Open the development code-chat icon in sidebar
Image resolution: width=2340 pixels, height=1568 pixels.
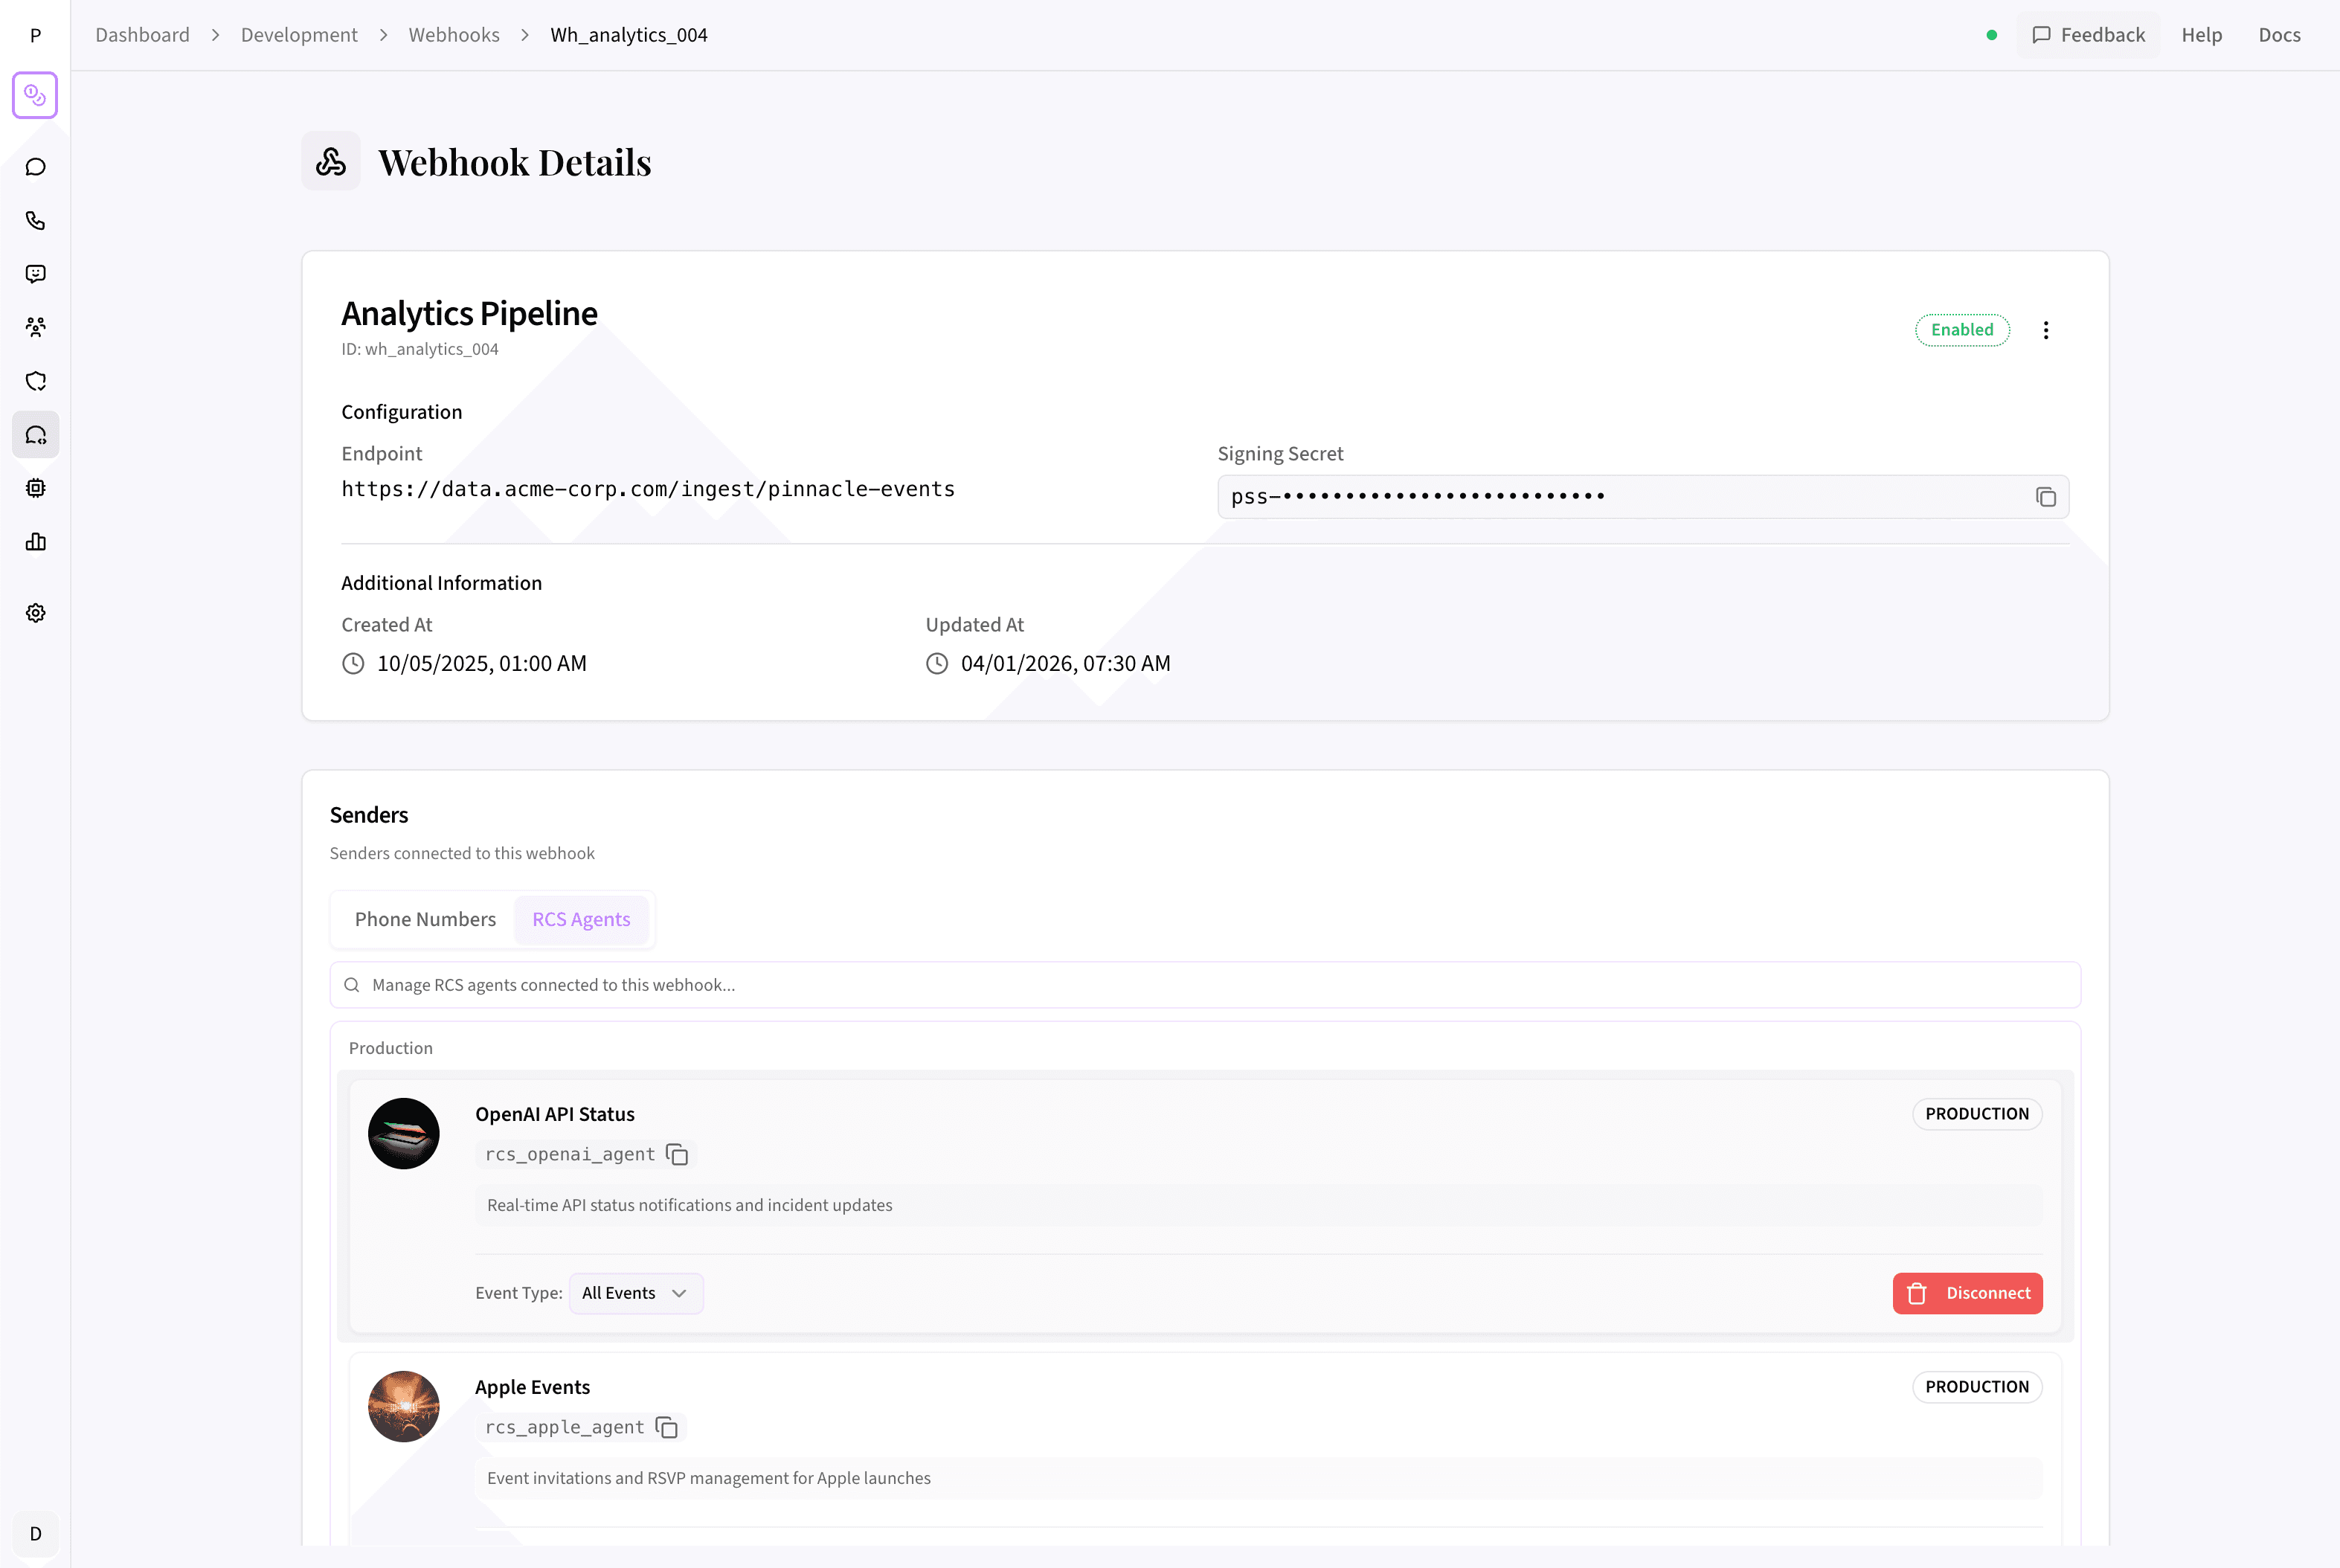(35, 434)
